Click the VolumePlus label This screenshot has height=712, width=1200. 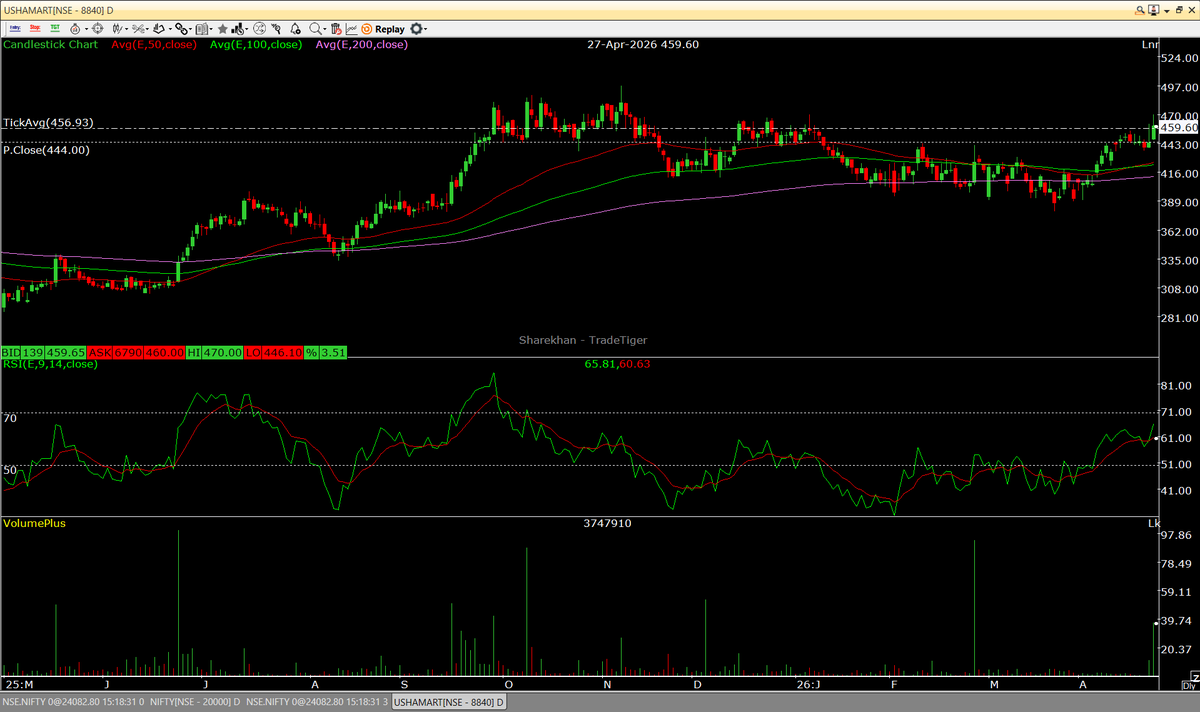click(x=35, y=523)
